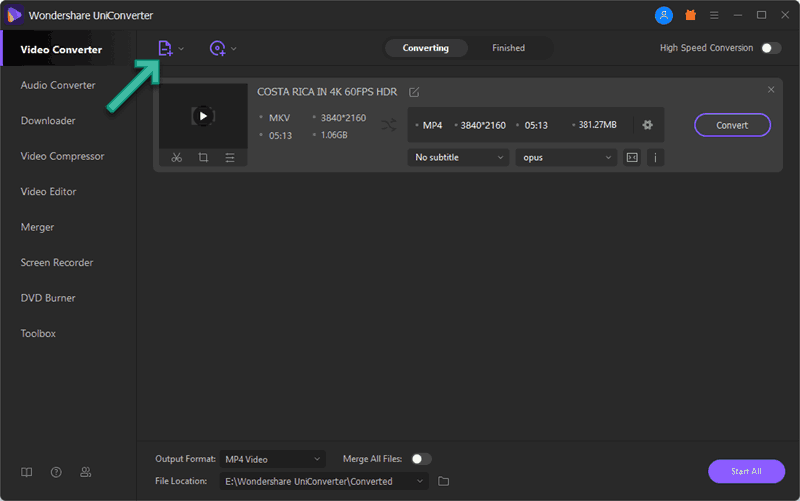The width and height of the screenshot is (800, 501).
Task: Click the video thumbnail preview
Action: click(203, 116)
